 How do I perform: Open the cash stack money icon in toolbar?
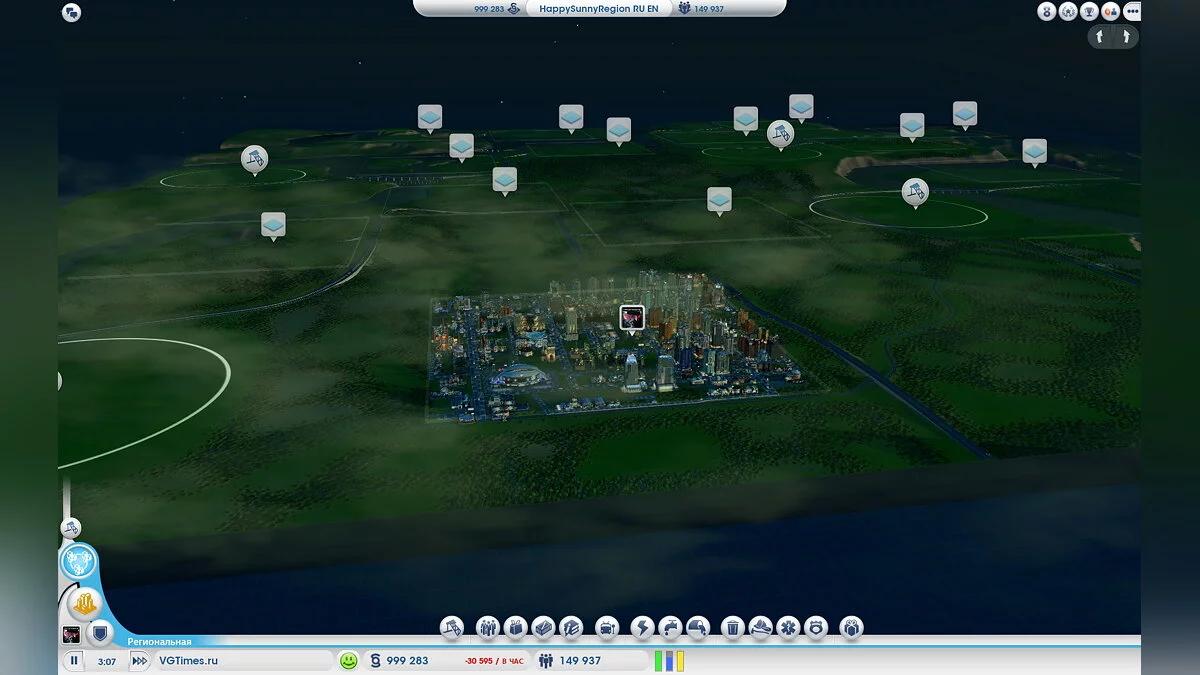pyautogui.click(x=543, y=628)
